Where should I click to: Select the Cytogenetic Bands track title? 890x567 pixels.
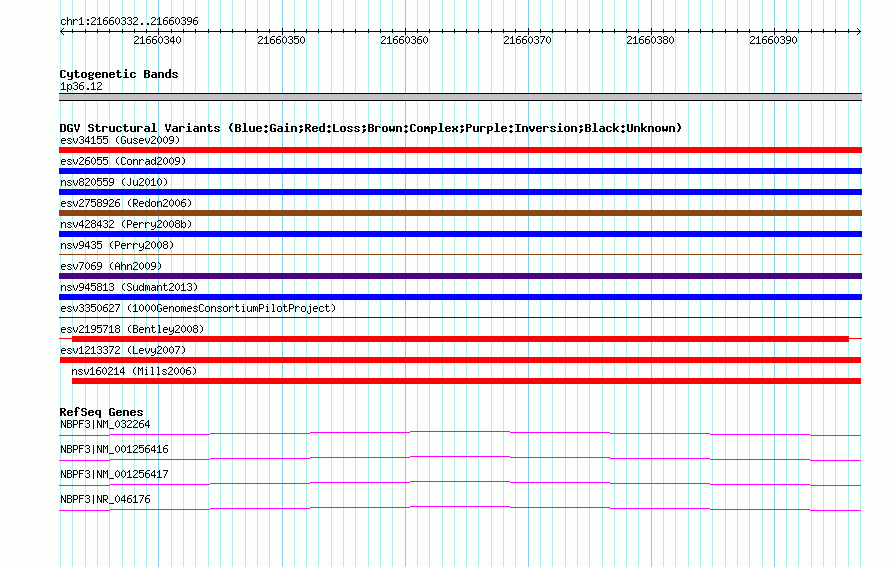119,74
